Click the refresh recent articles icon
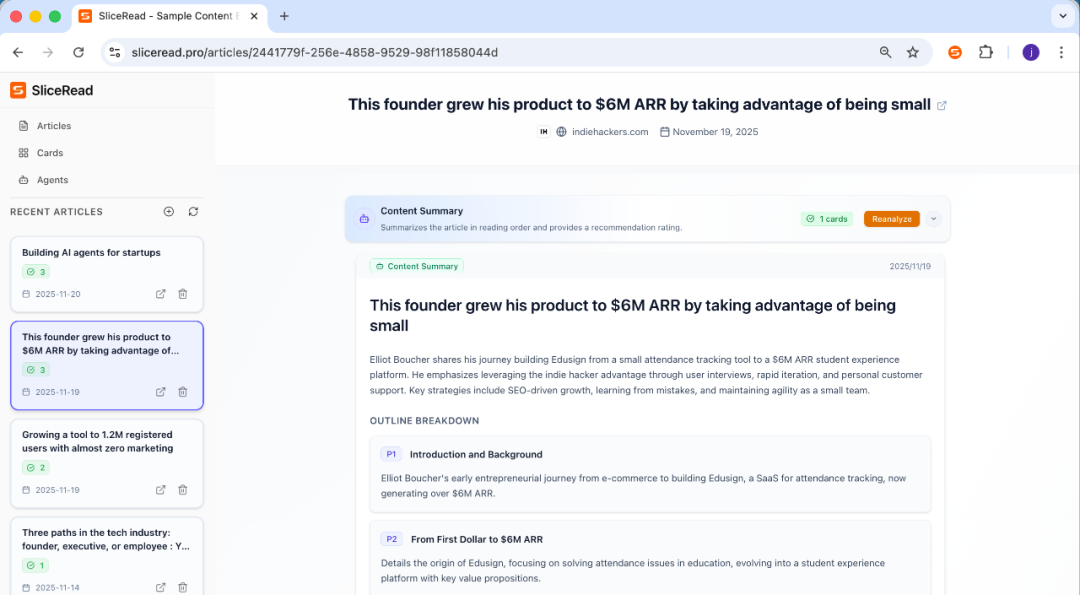The image size is (1080, 595). tap(193, 212)
